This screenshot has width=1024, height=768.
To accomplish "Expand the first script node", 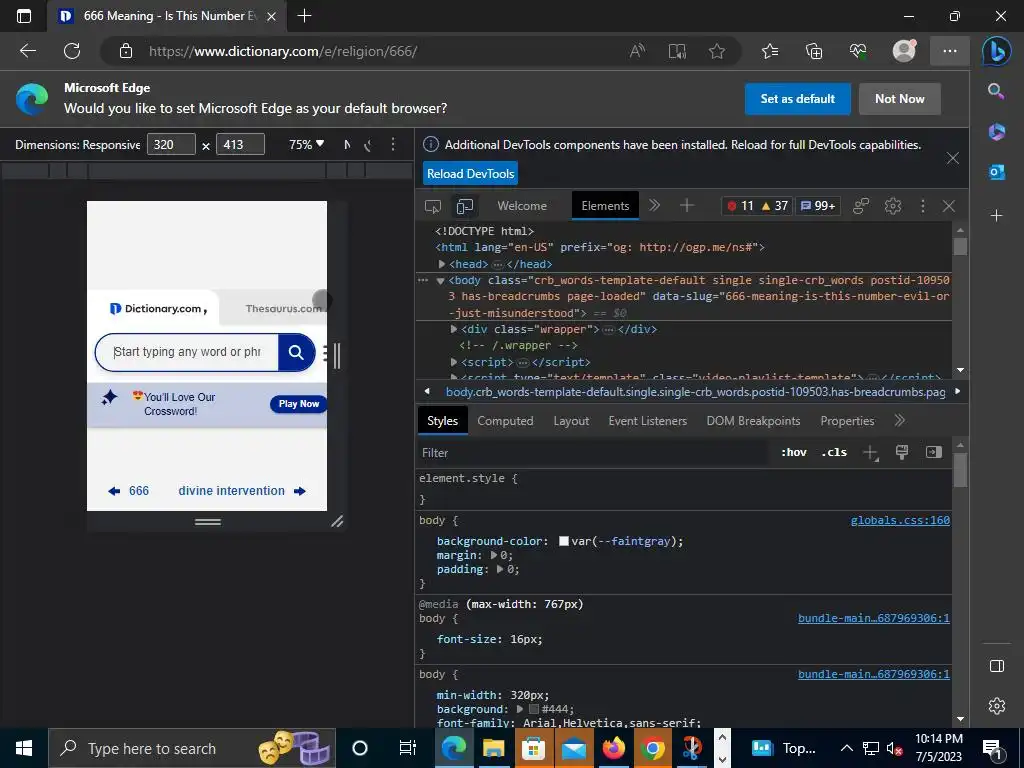I will pos(454,362).
